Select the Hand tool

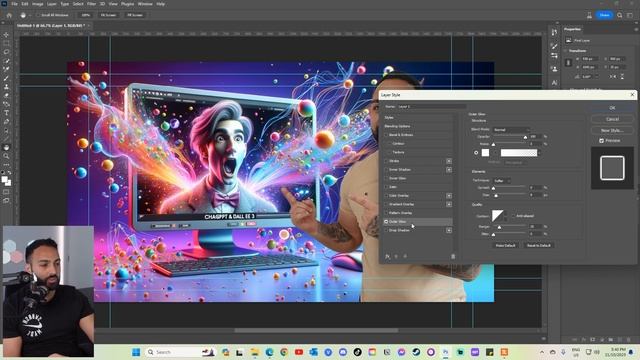point(6,147)
